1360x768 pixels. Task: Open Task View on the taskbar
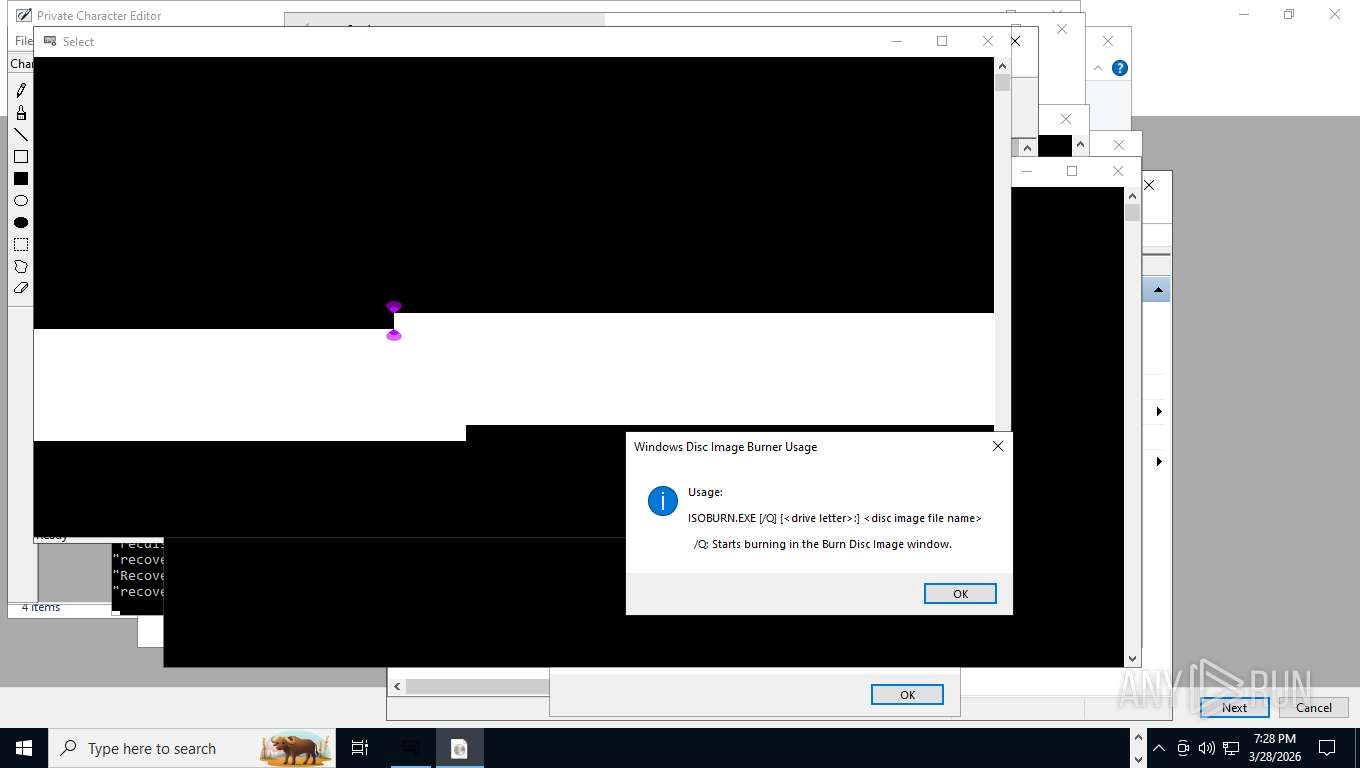(x=360, y=748)
